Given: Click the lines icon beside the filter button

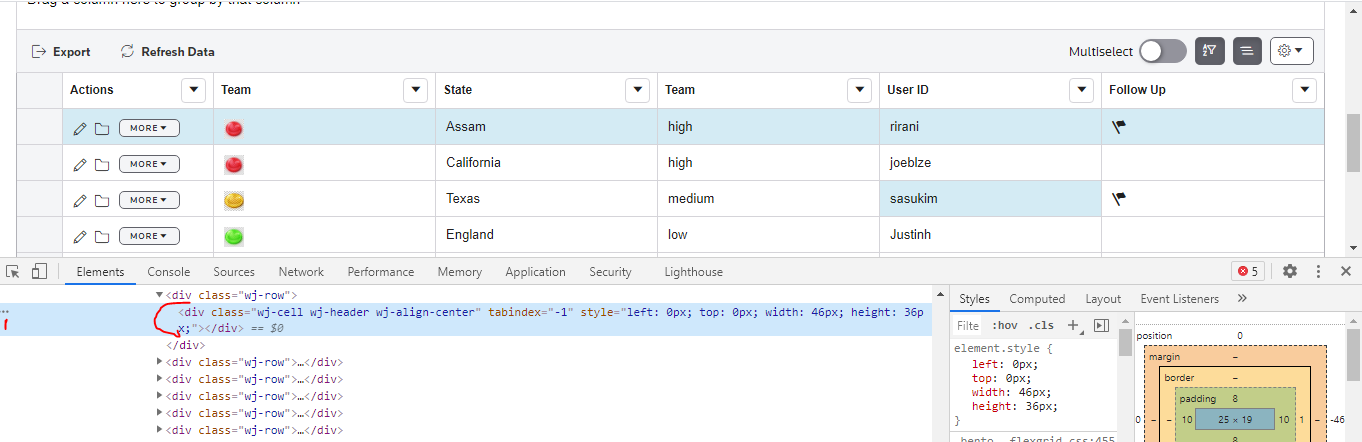Looking at the screenshot, I should (x=1247, y=51).
